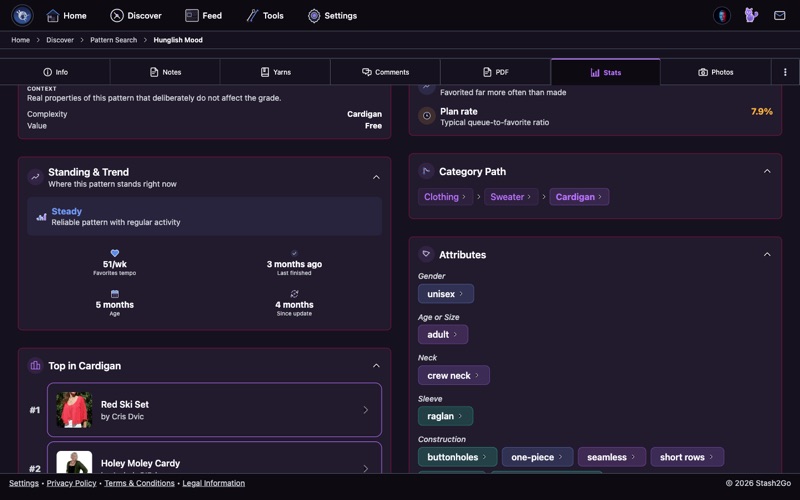Image resolution: width=800 pixels, height=500 pixels.
Task: Click the Hunglish Mood breadcrumb title
Action: [178, 40]
